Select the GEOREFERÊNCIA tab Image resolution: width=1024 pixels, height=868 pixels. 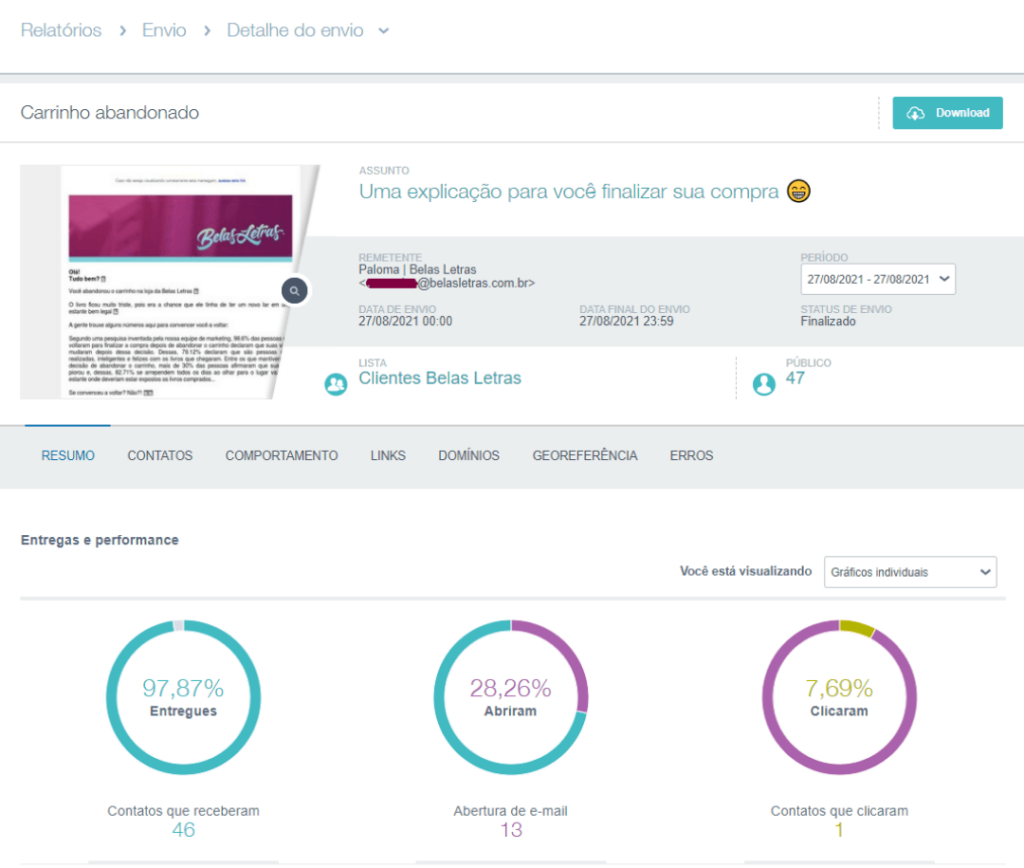(x=583, y=455)
